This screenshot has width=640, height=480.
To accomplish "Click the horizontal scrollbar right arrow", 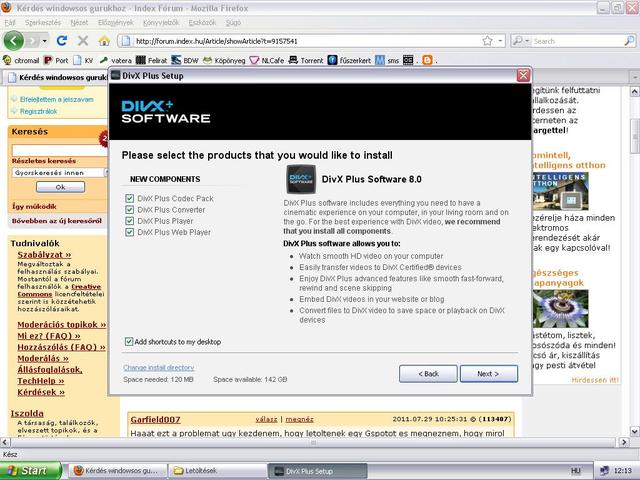I will (624, 442).
